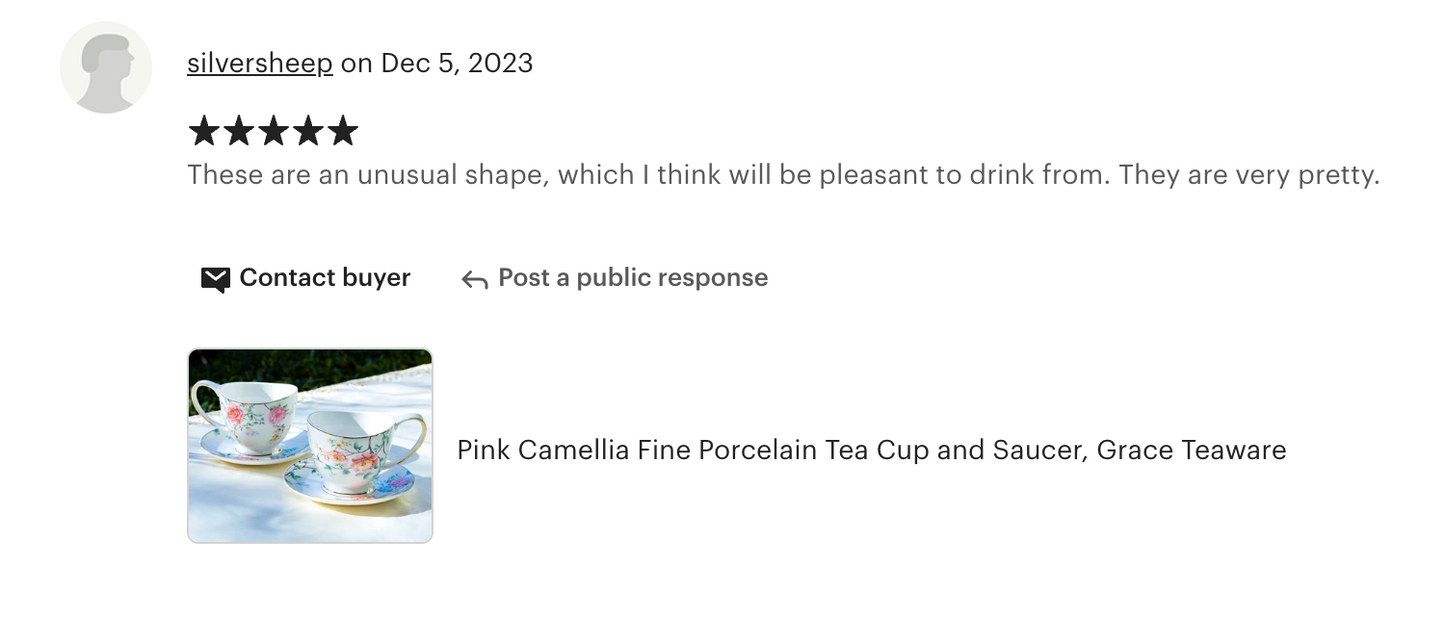Click the review text about unusual shape

pyautogui.click(x=648, y=175)
